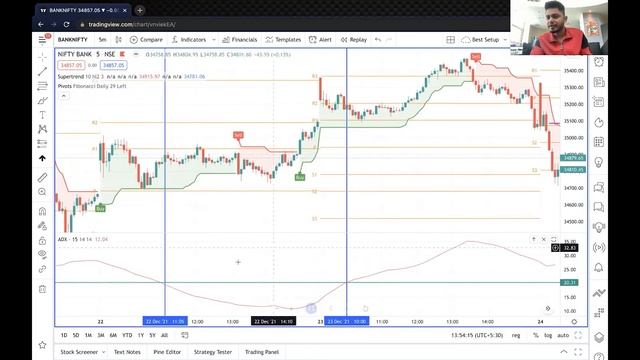Select the trend line drawing tool
The height and width of the screenshot is (360, 640).
(x=42, y=72)
